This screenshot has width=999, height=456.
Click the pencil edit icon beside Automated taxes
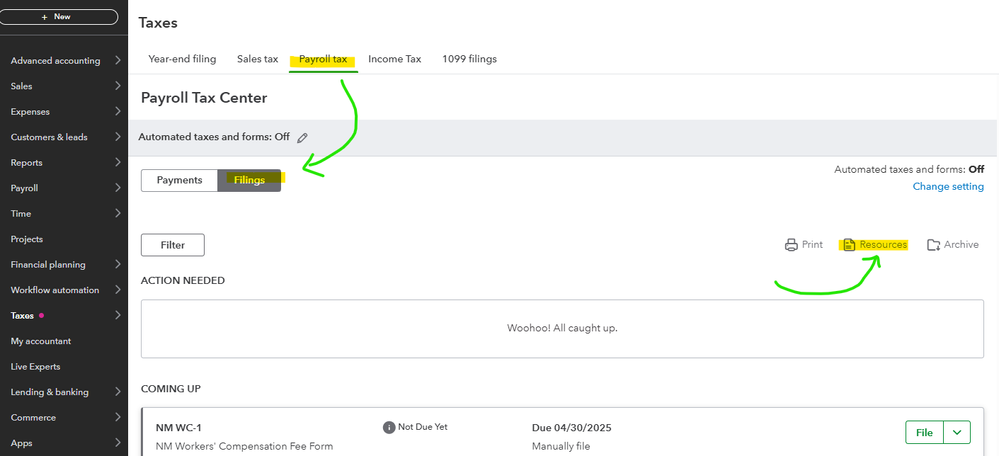tap(303, 138)
